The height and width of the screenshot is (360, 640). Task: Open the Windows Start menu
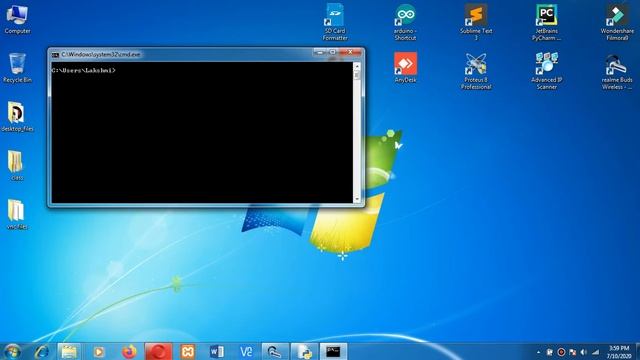pos(12,351)
